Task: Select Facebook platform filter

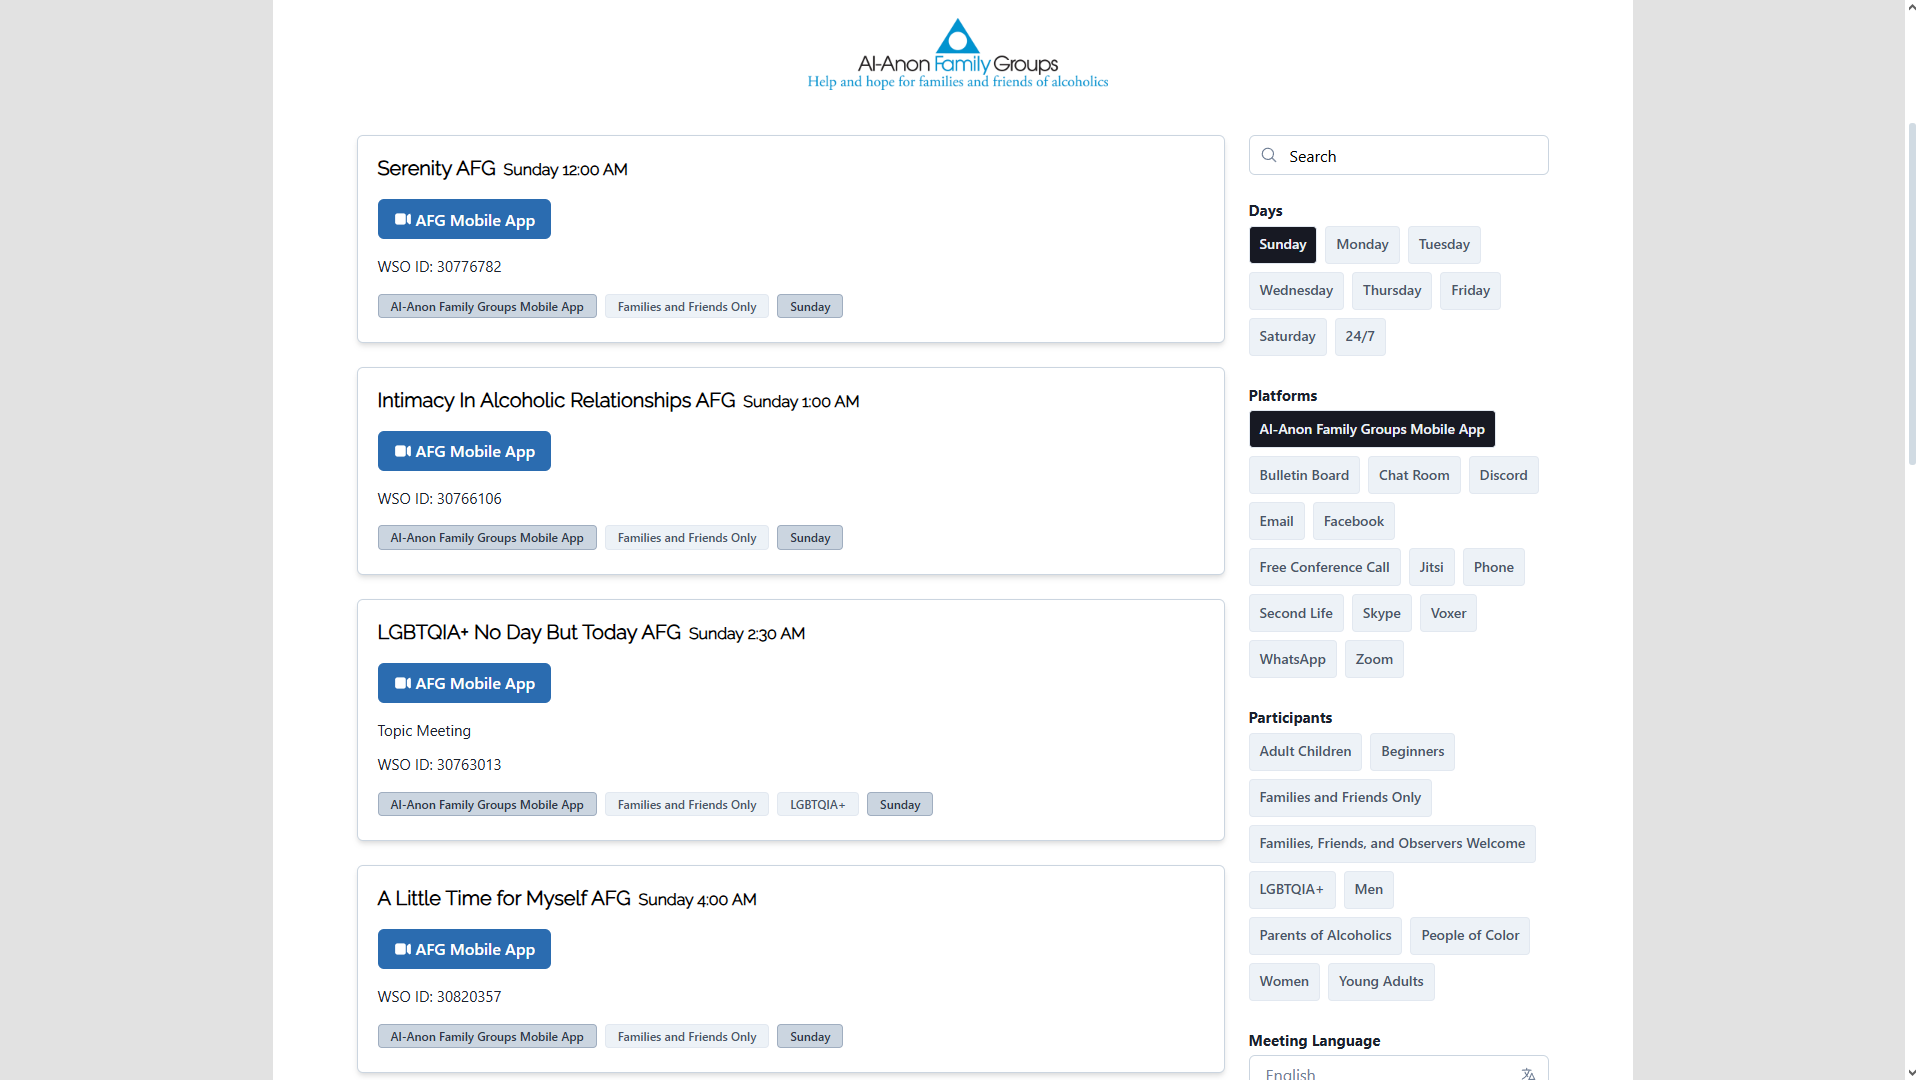Action: 1353,521
